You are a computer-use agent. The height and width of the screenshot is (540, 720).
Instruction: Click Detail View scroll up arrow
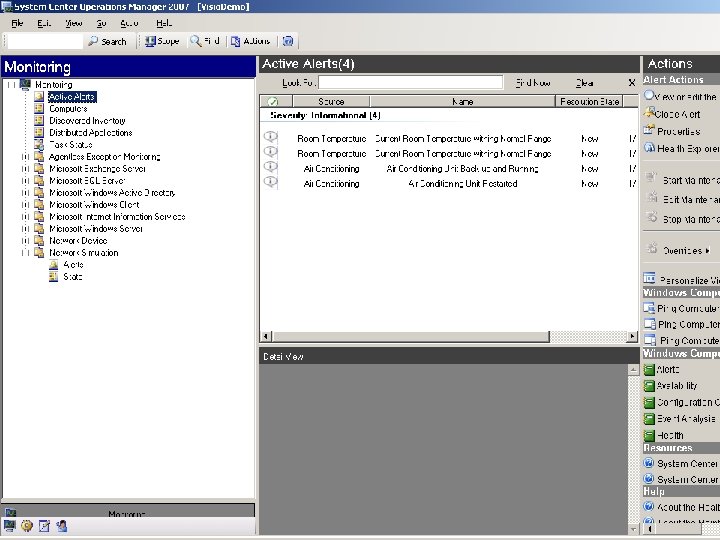coord(633,370)
